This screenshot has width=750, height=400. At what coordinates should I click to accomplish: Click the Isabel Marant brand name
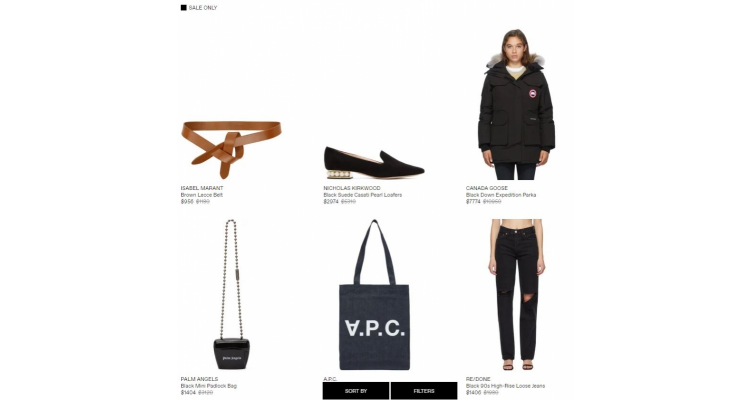click(202, 188)
